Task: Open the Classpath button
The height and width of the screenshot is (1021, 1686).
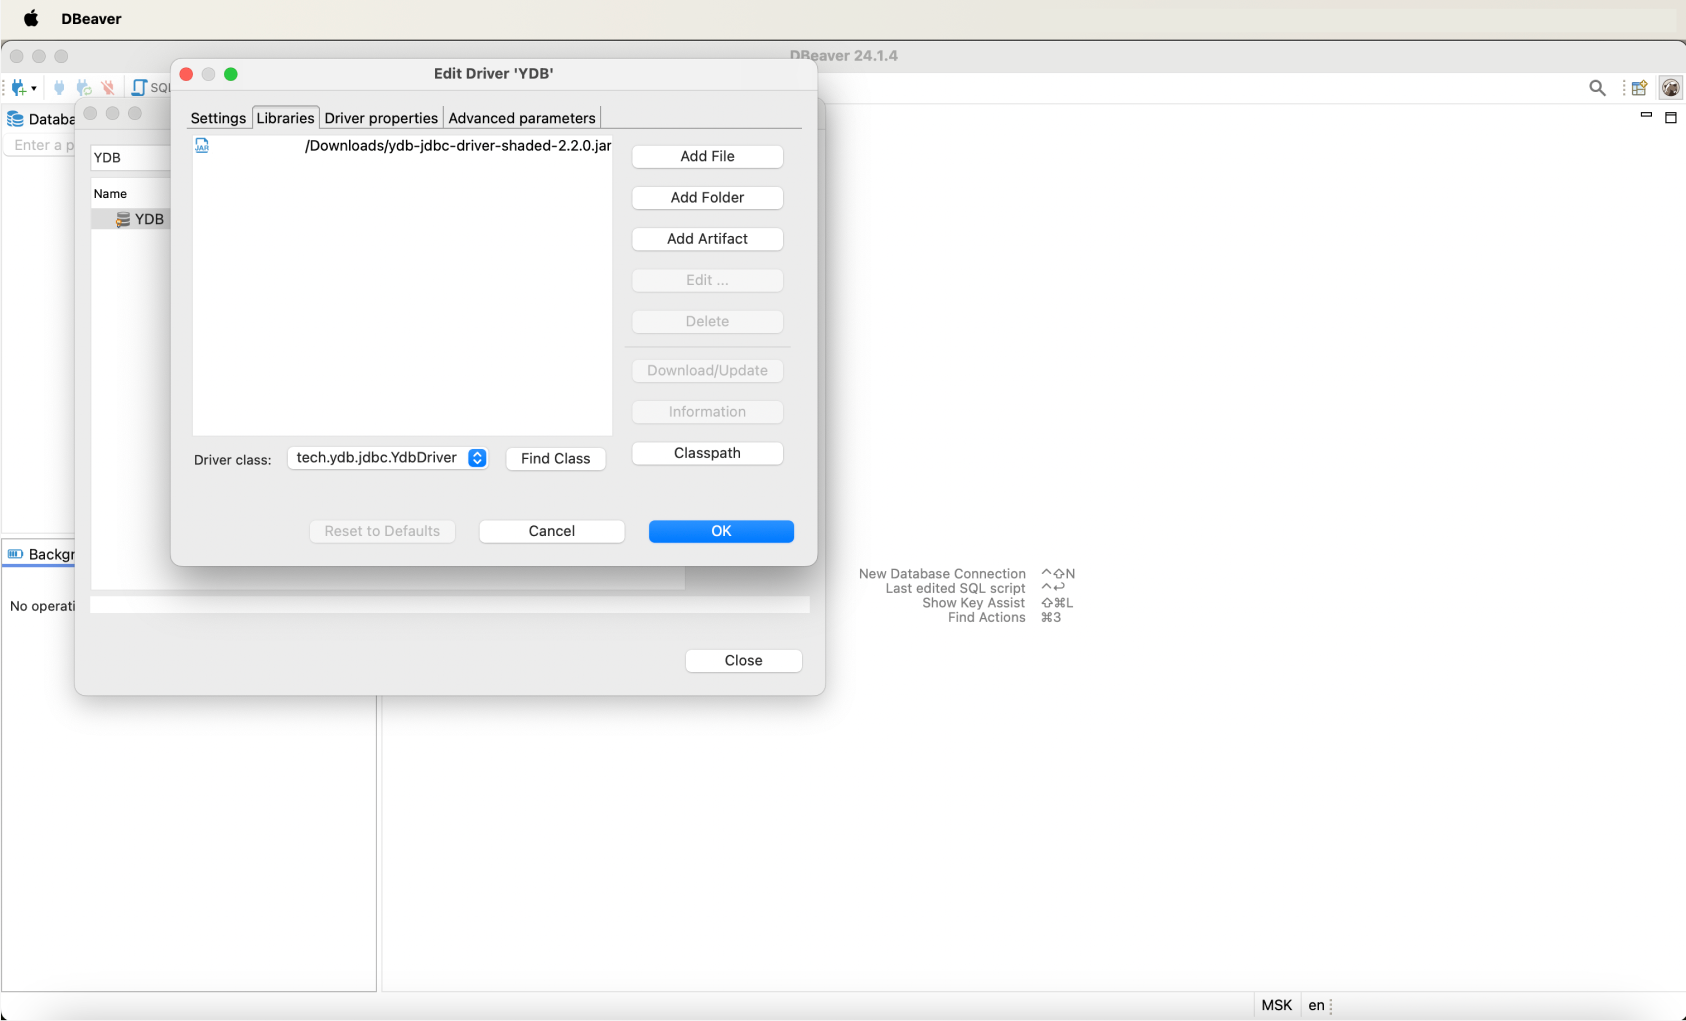Action: [707, 453]
